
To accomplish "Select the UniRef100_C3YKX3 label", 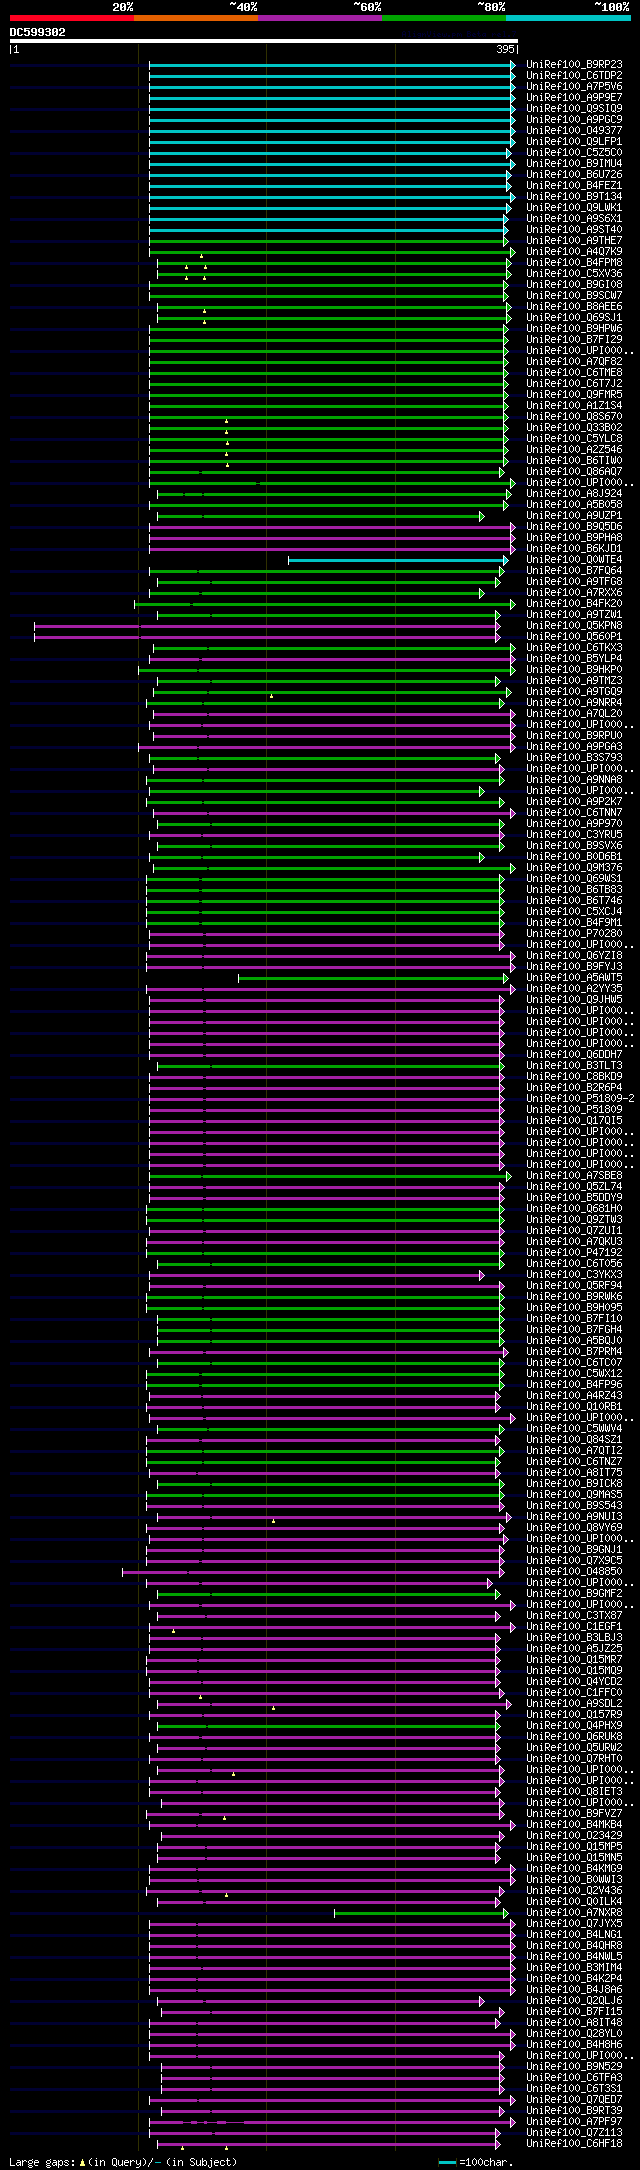I will [574, 1274].
